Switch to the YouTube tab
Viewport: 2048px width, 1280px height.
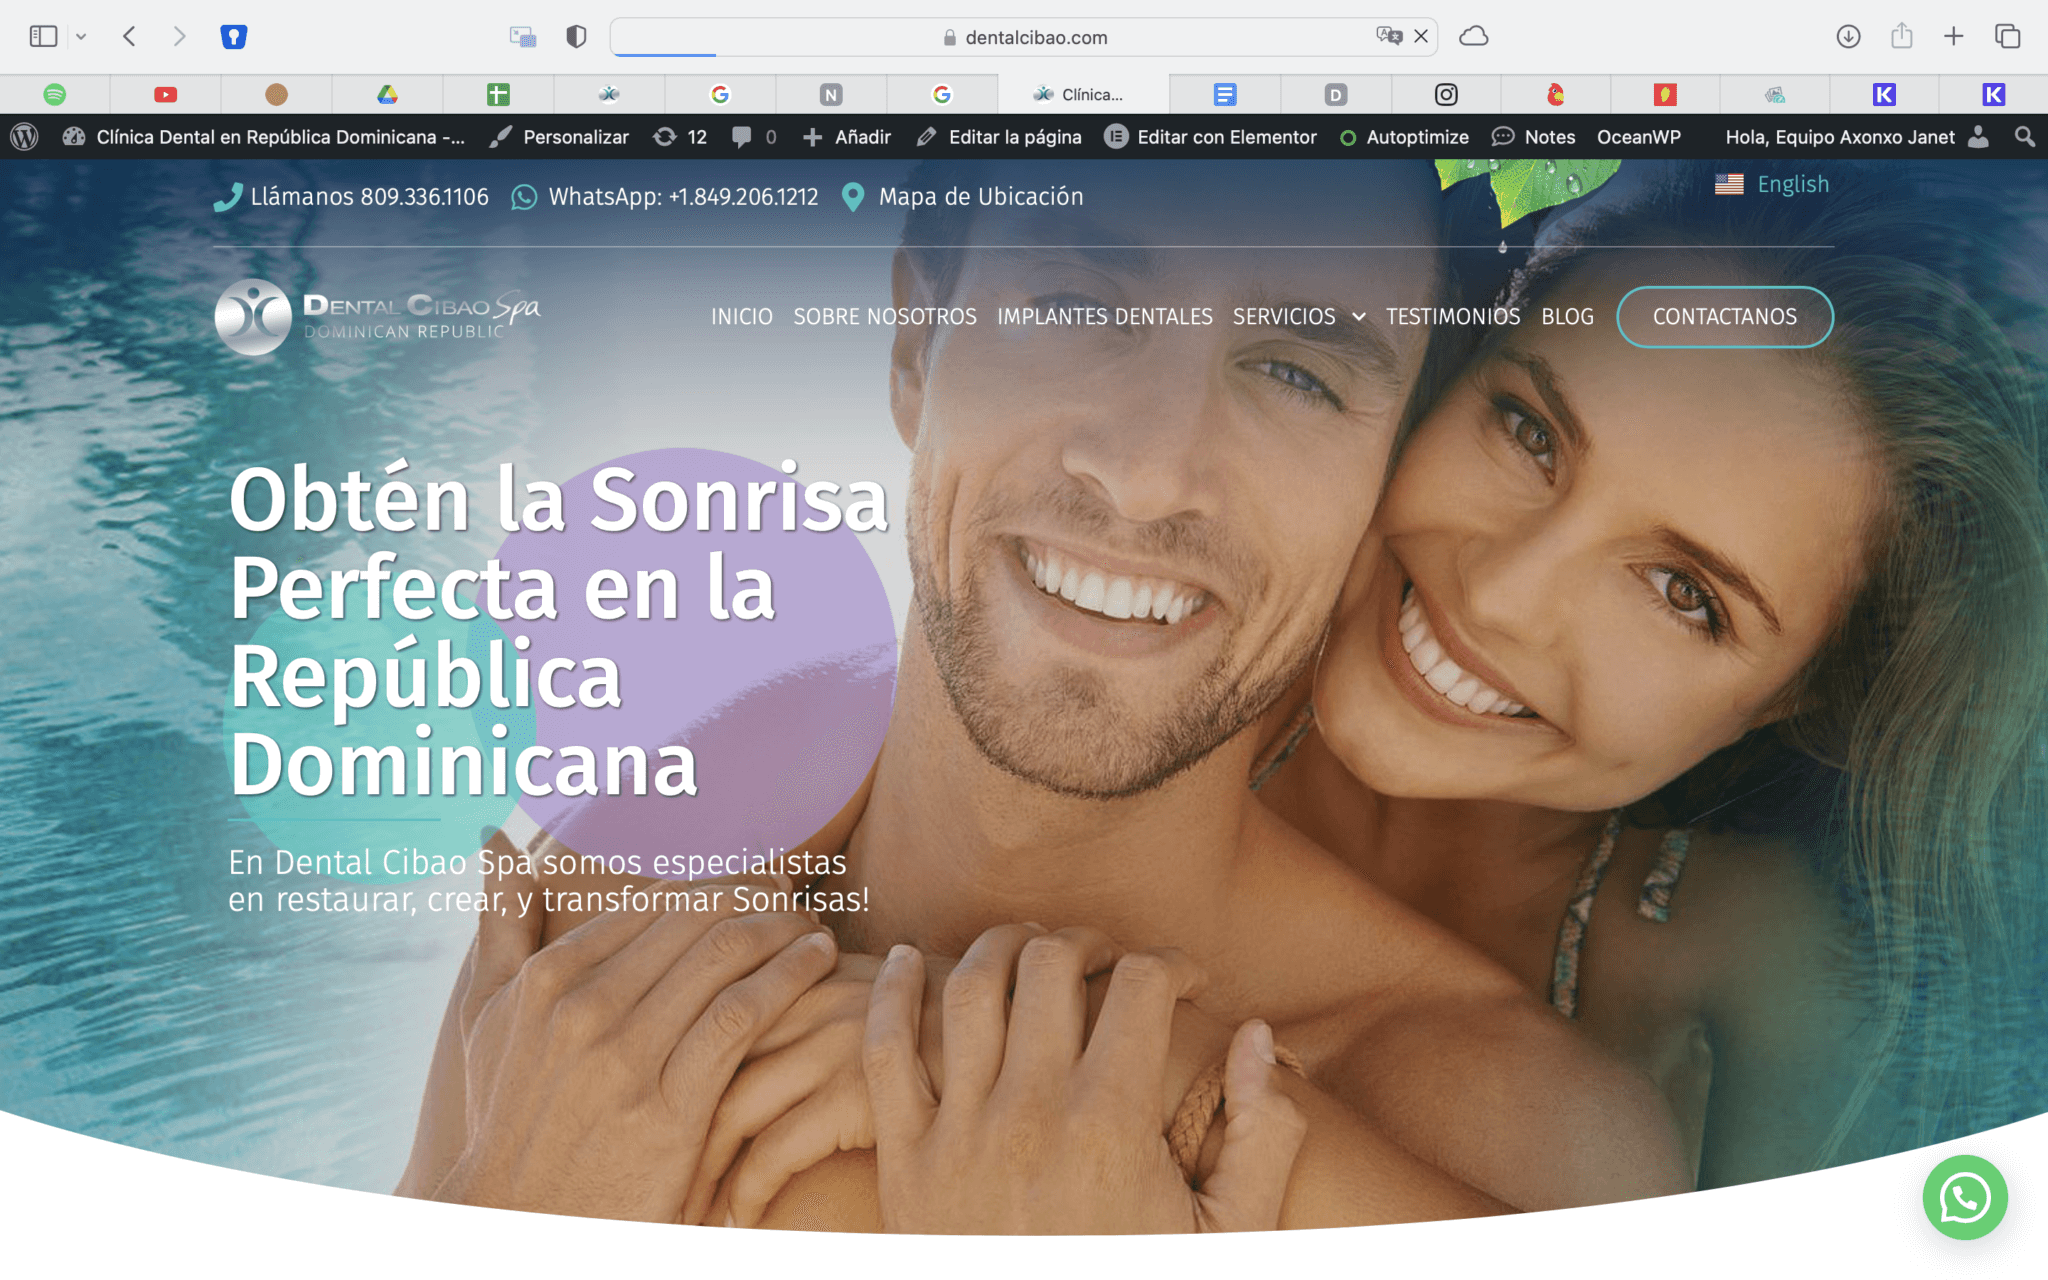click(x=166, y=94)
